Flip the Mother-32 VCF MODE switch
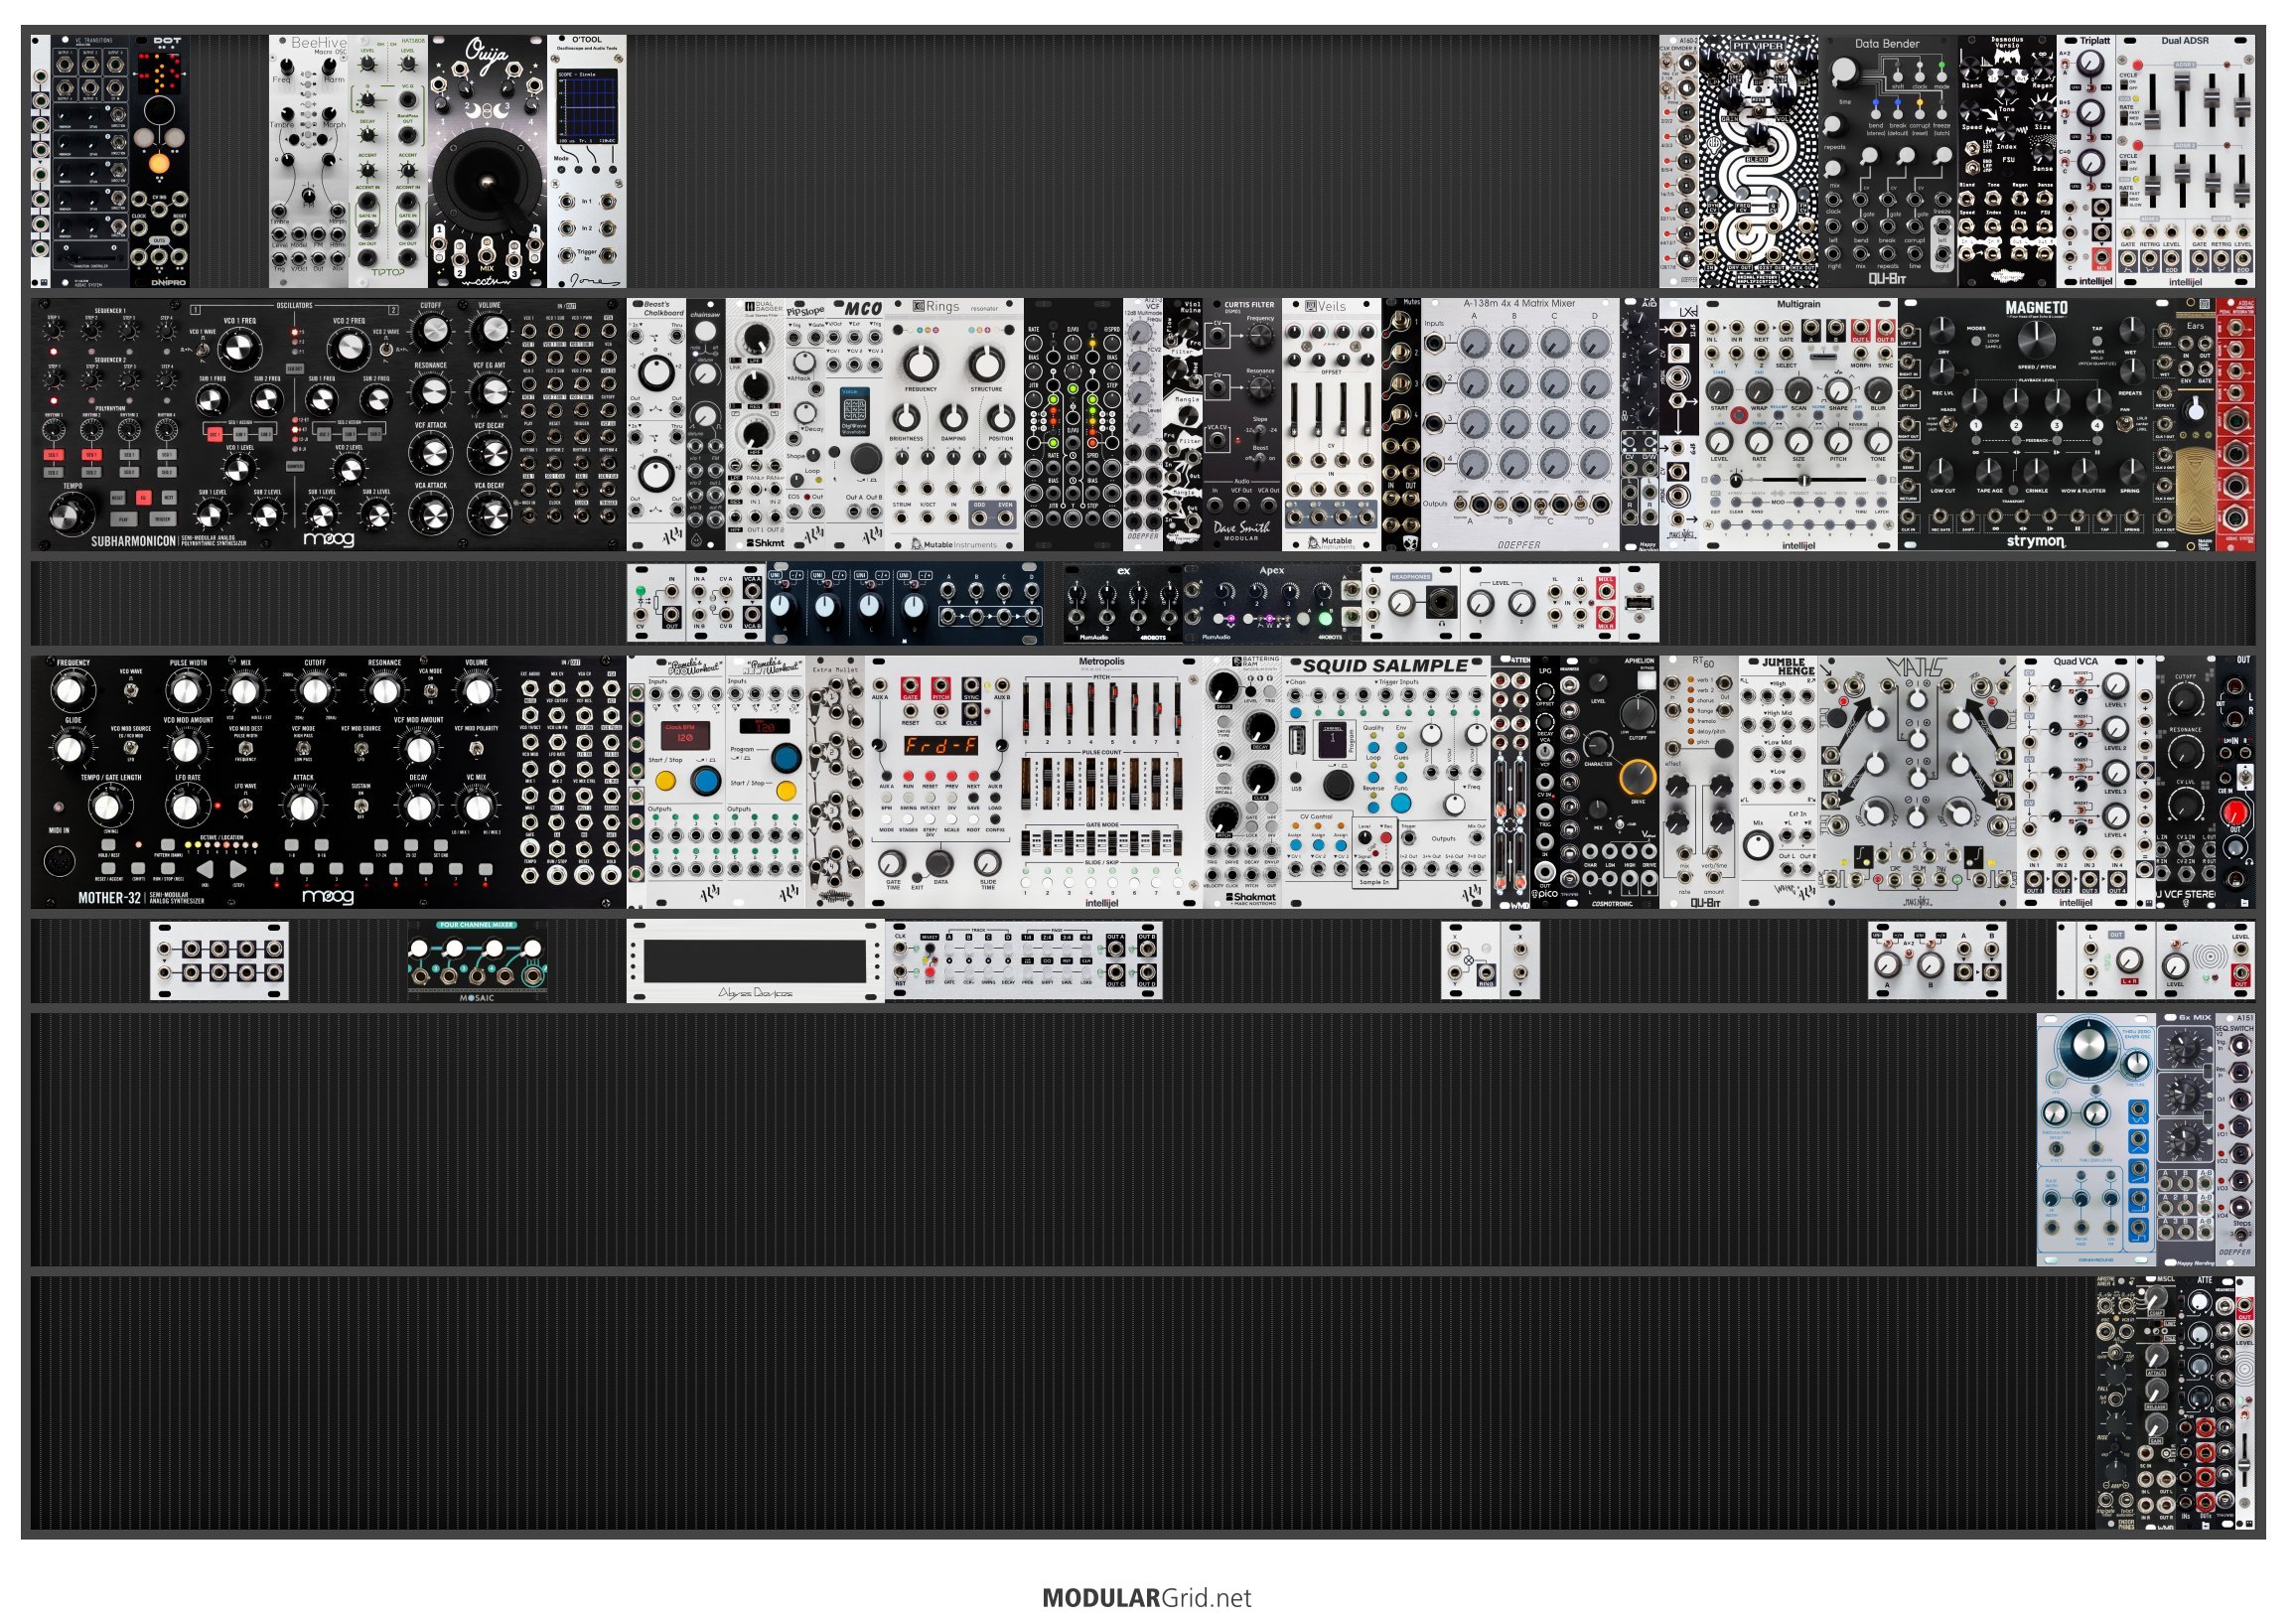Image resolution: width=2296 pixels, height=1619 pixels. coord(303,747)
